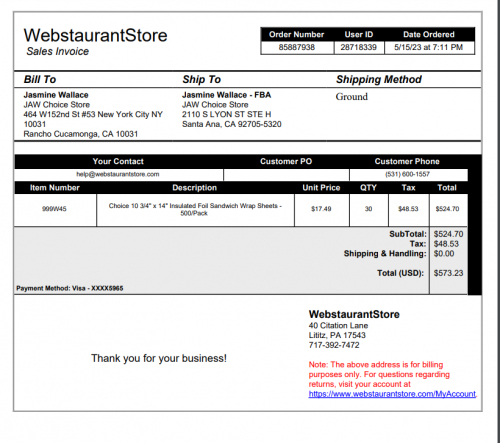
Task: Click the empty Customer PO field
Action: [x=286, y=175]
